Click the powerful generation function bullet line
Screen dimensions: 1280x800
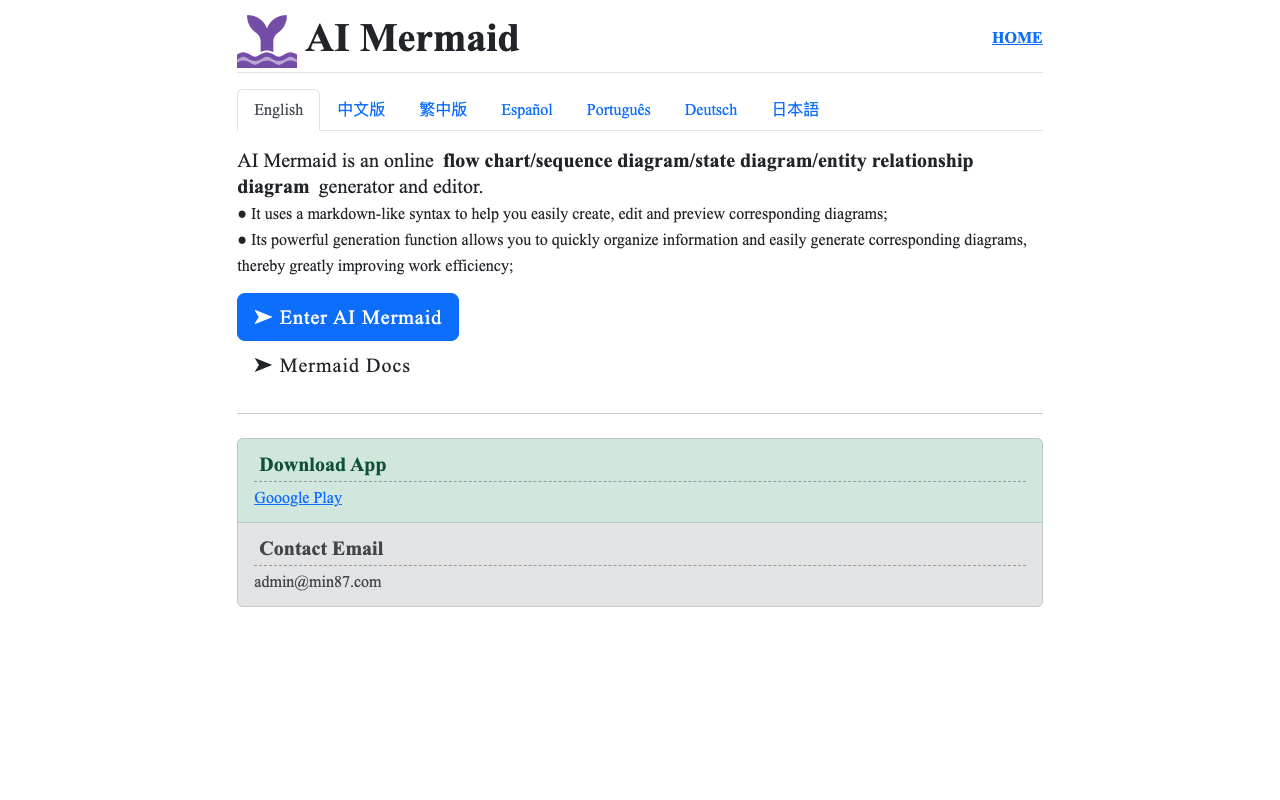(632, 253)
